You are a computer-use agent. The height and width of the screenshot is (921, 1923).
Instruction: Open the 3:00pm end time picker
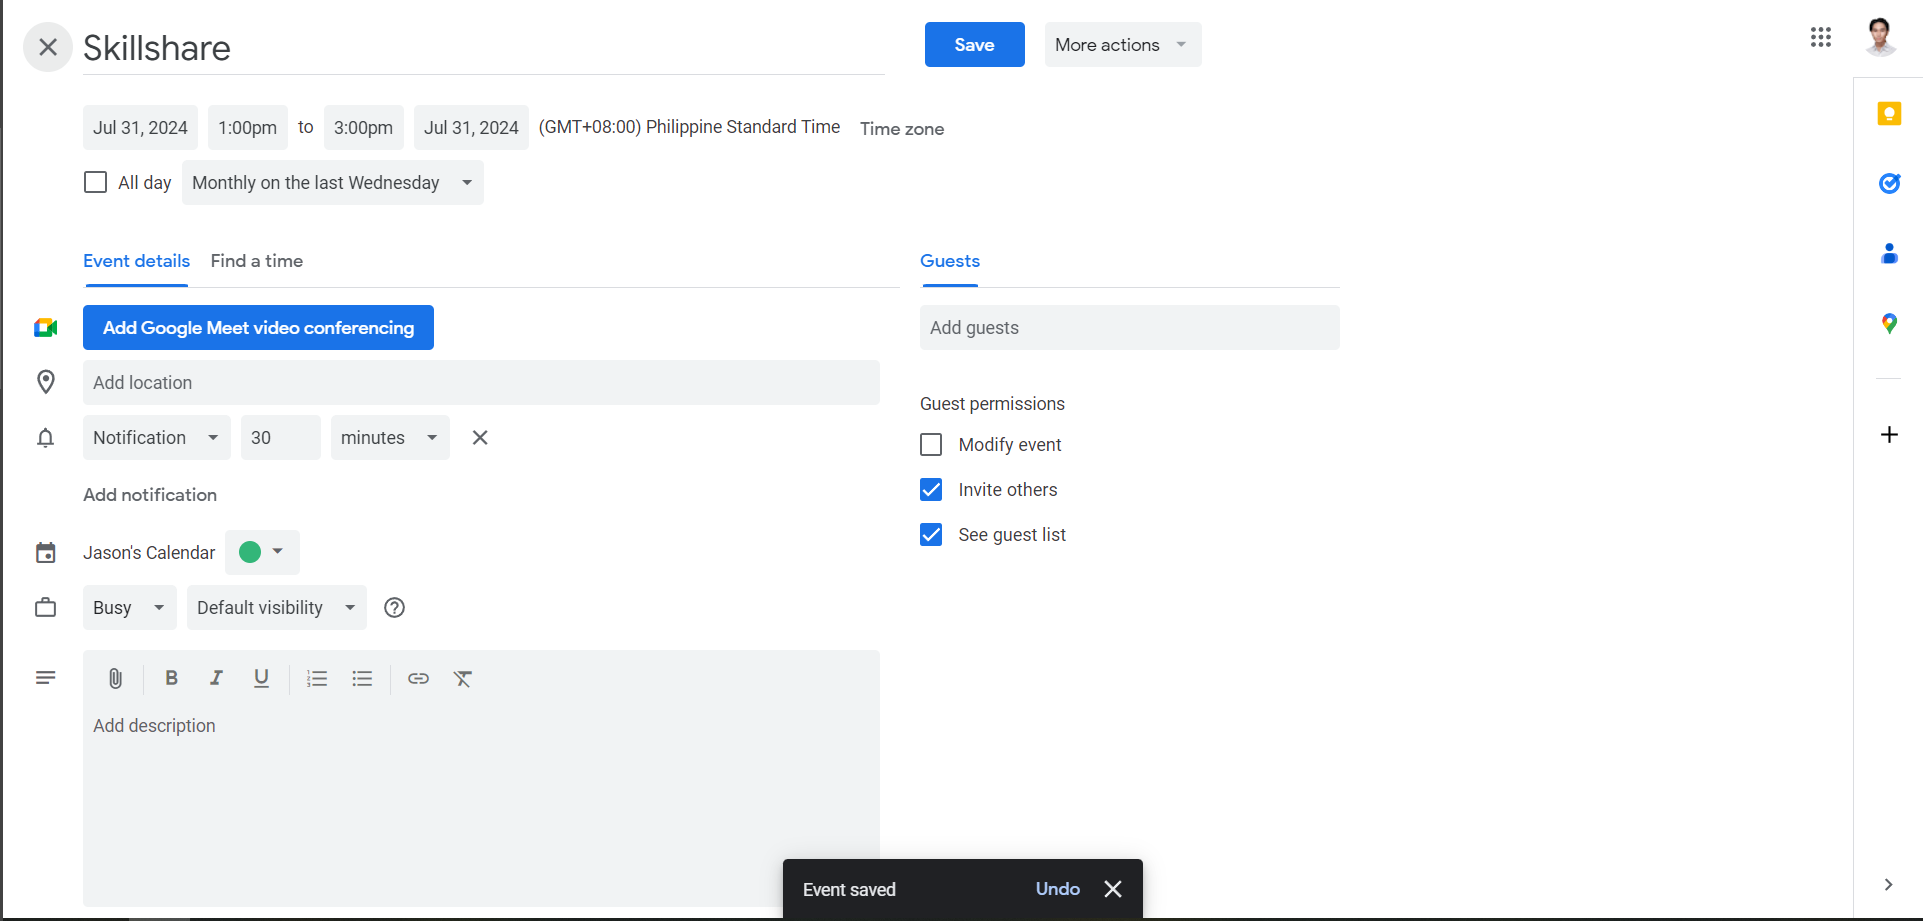364,128
